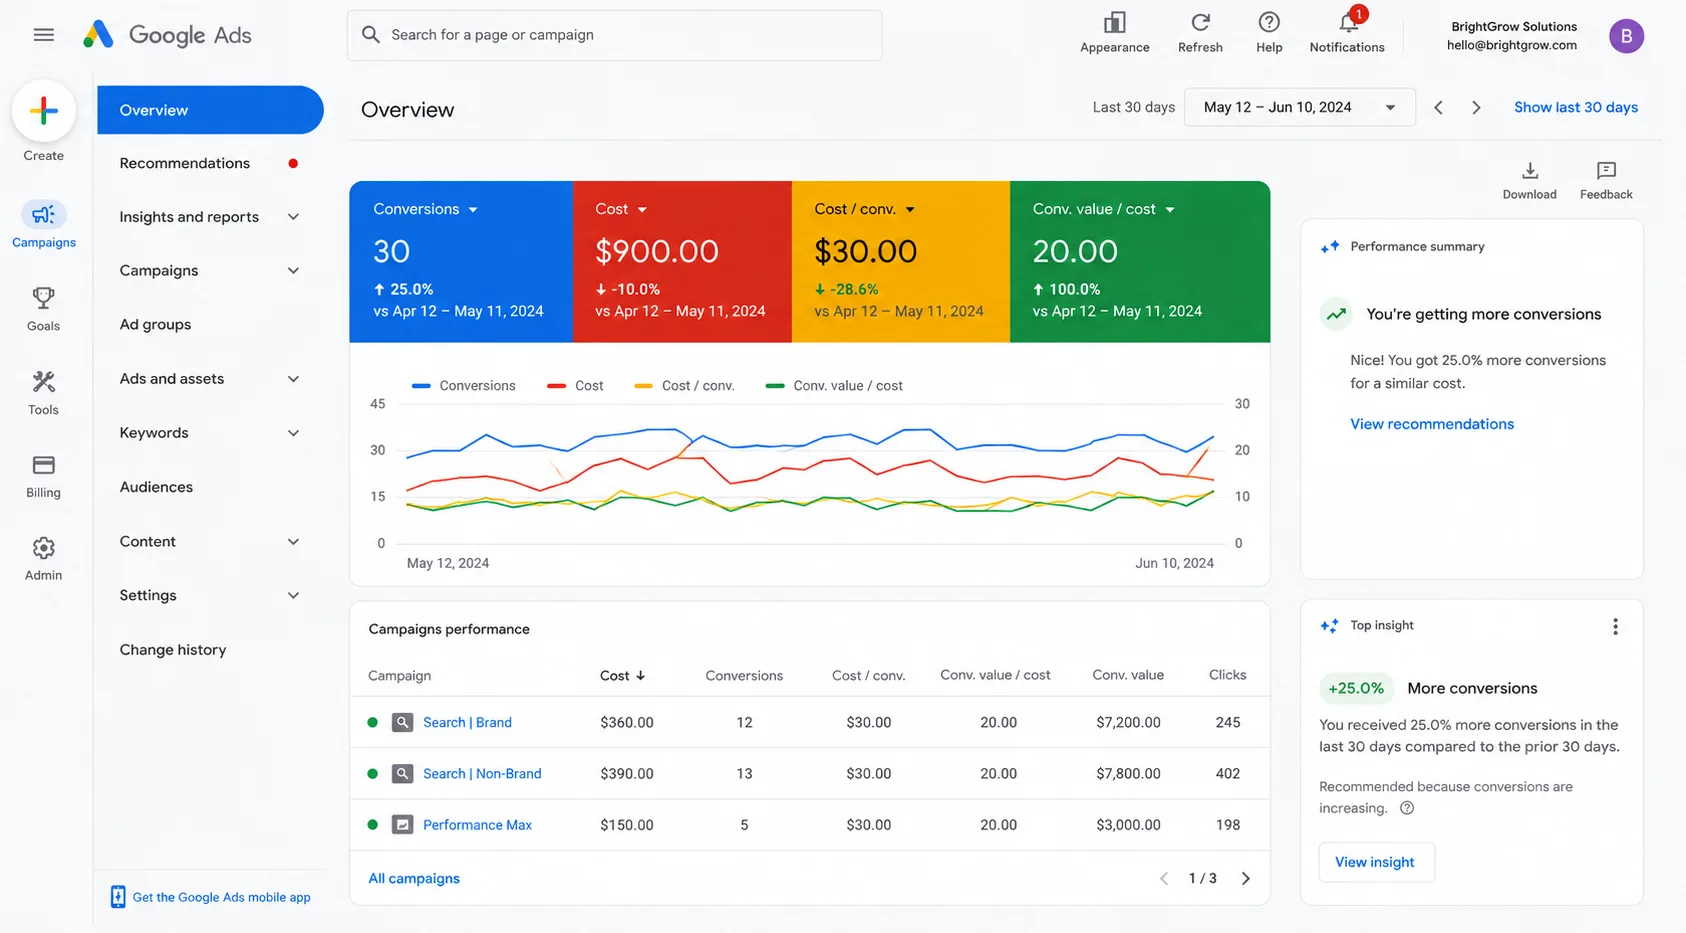This screenshot has width=1686, height=933.
Task: Click the Google Ads logo
Action: pos(167,35)
